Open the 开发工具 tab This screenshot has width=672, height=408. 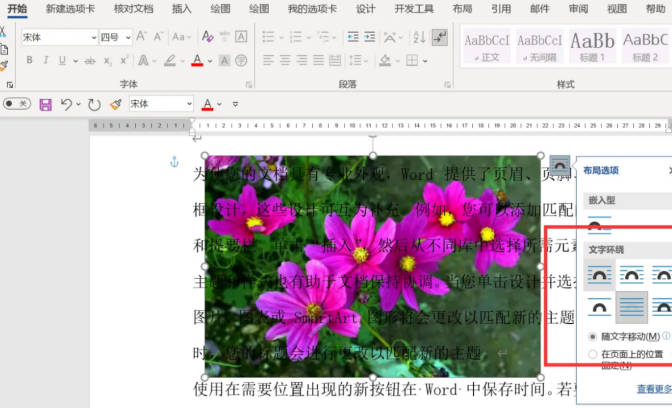414,9
